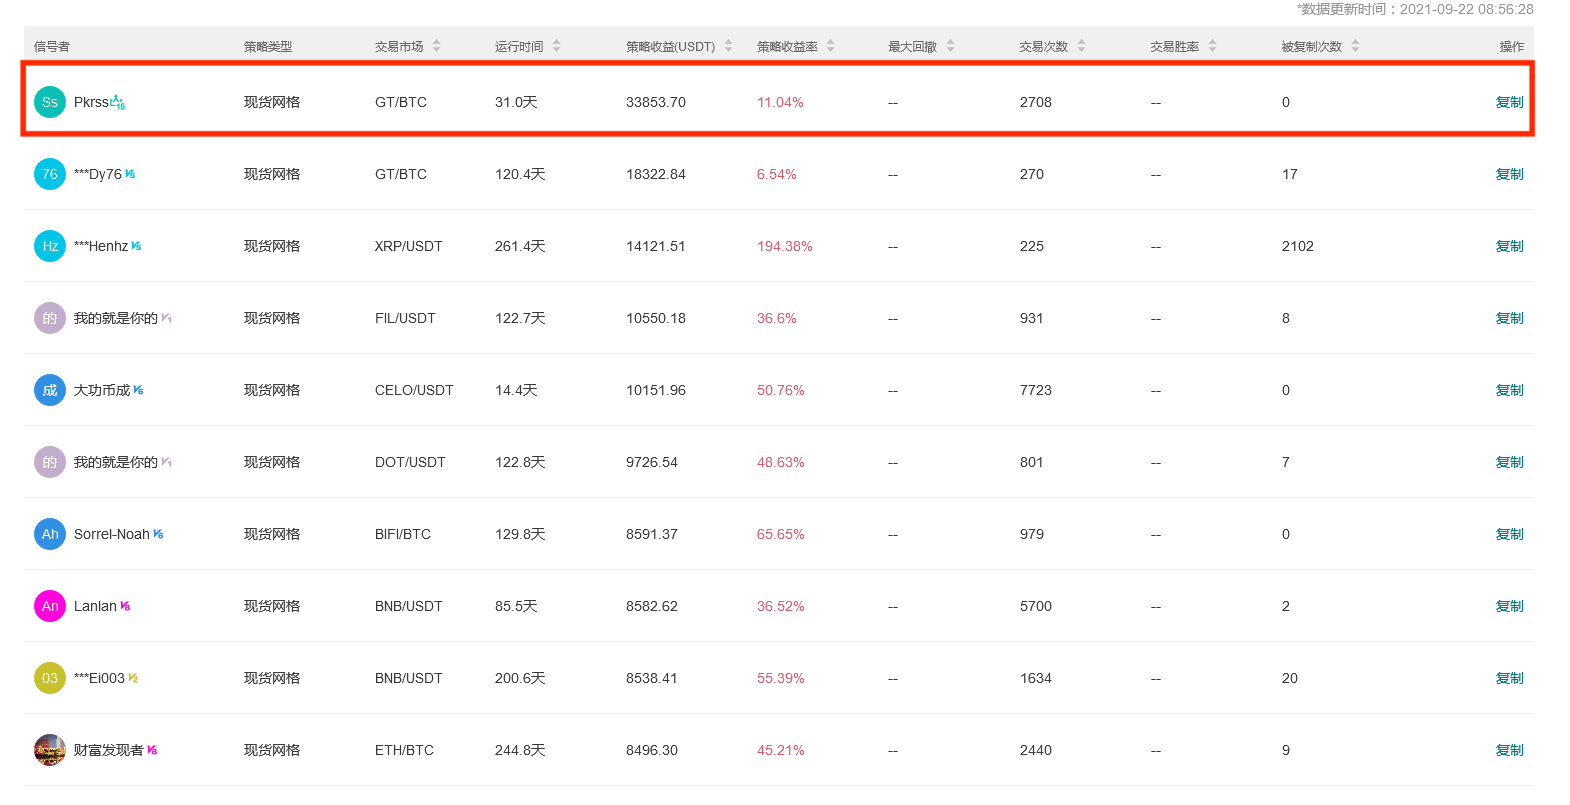
Task: Click the 策略类型 column header
Action: pyautogui.click(x=268, y=46)
